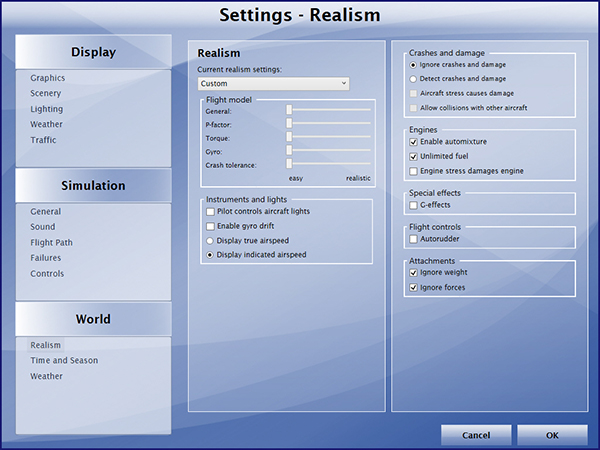The width and height of the screenshot is (600, 450).
Task: Open Graphics settings under Display
Action: 48,78
